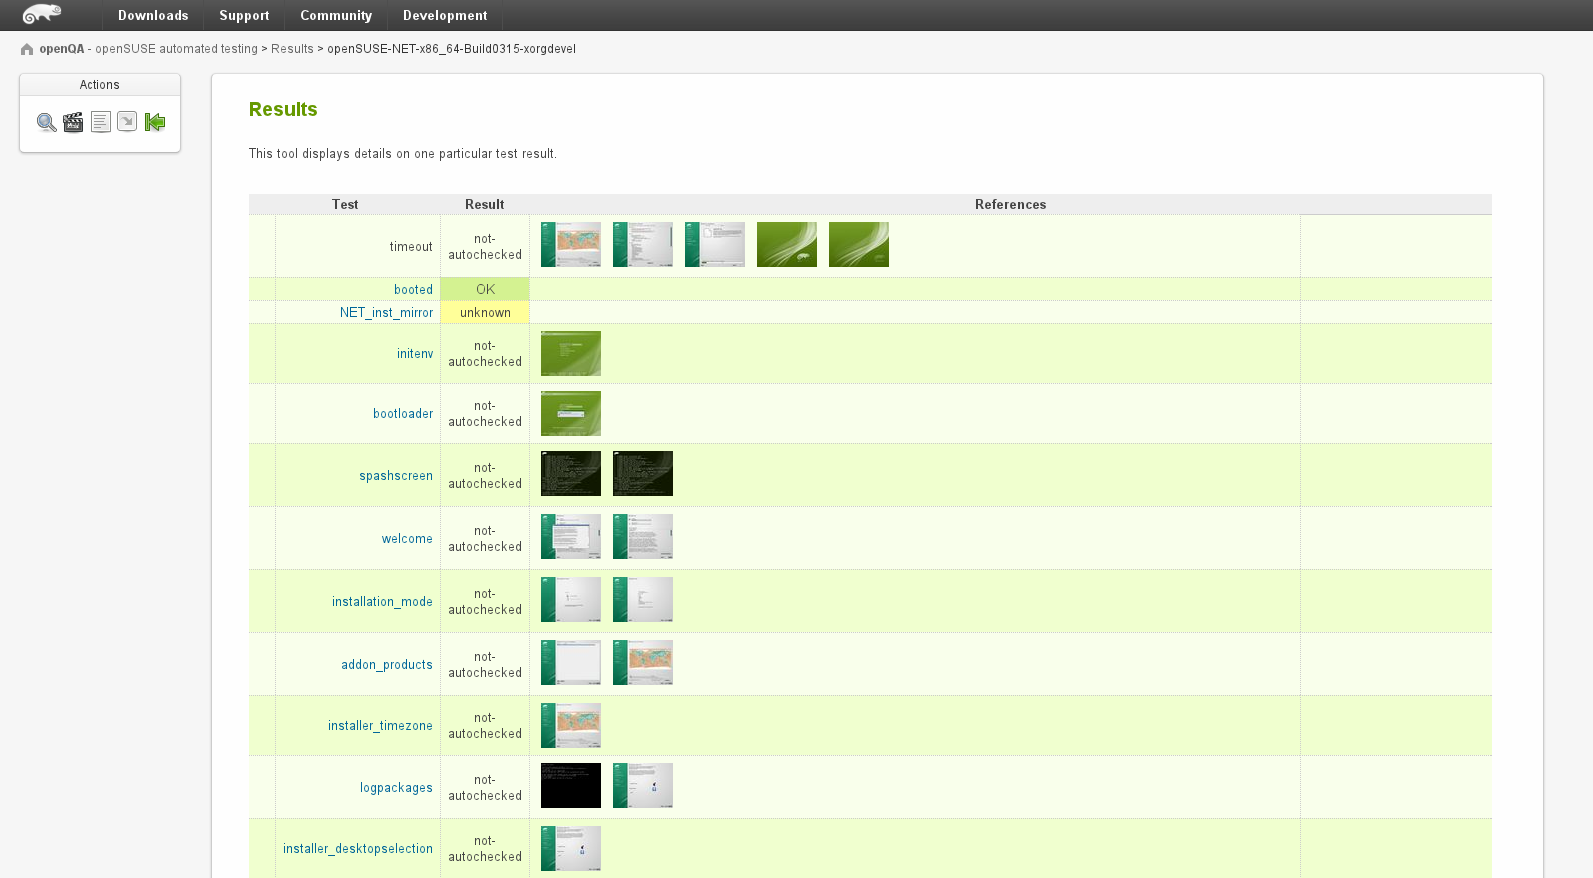
Task: Open second addon_products thumbnail with map
Action: (643, 663)
